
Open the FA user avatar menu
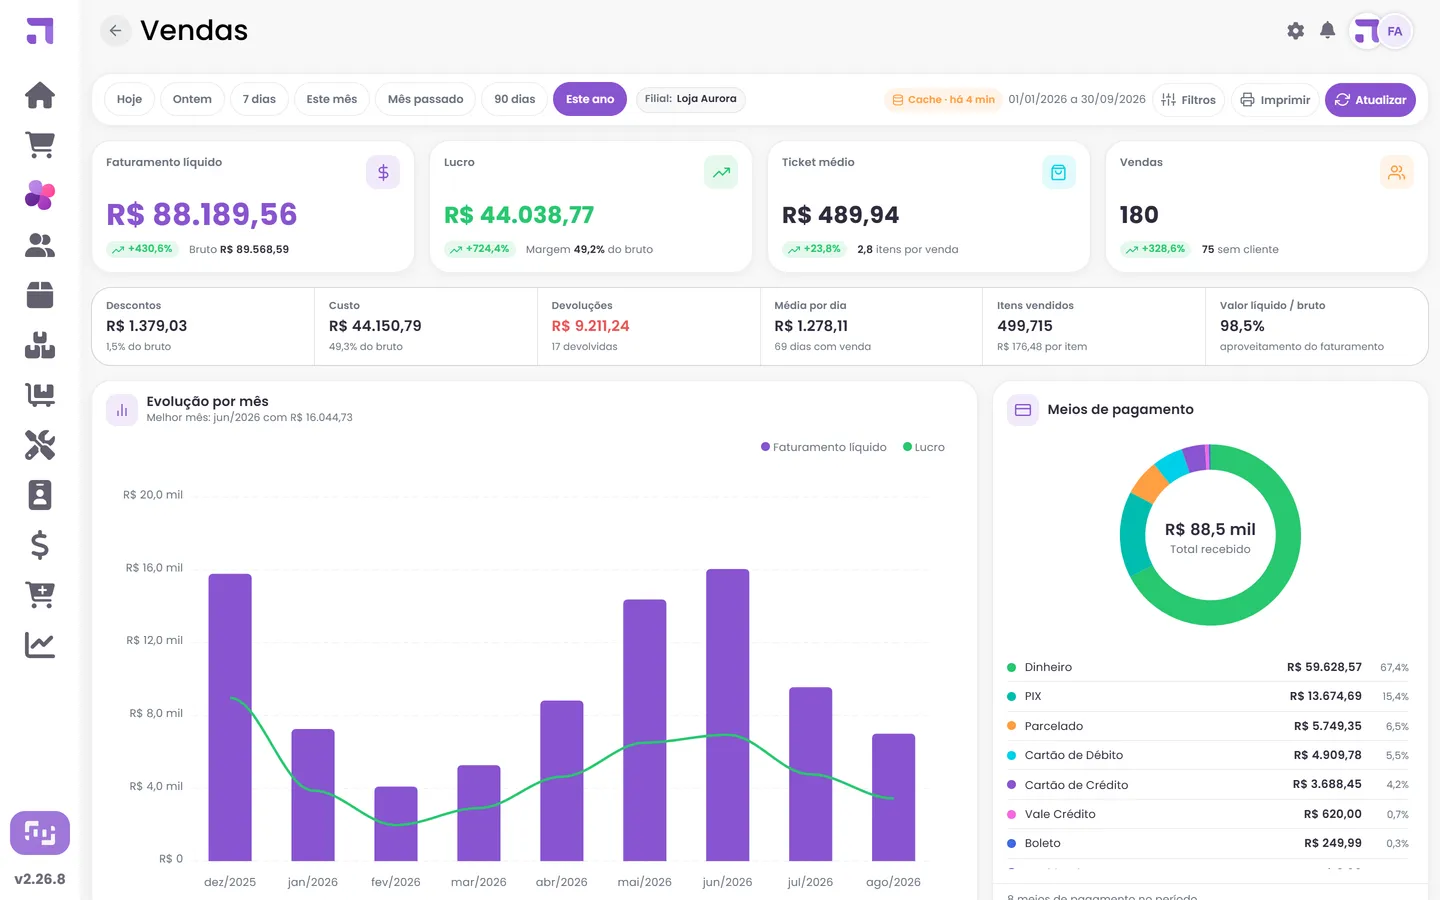pos(1394,31)
